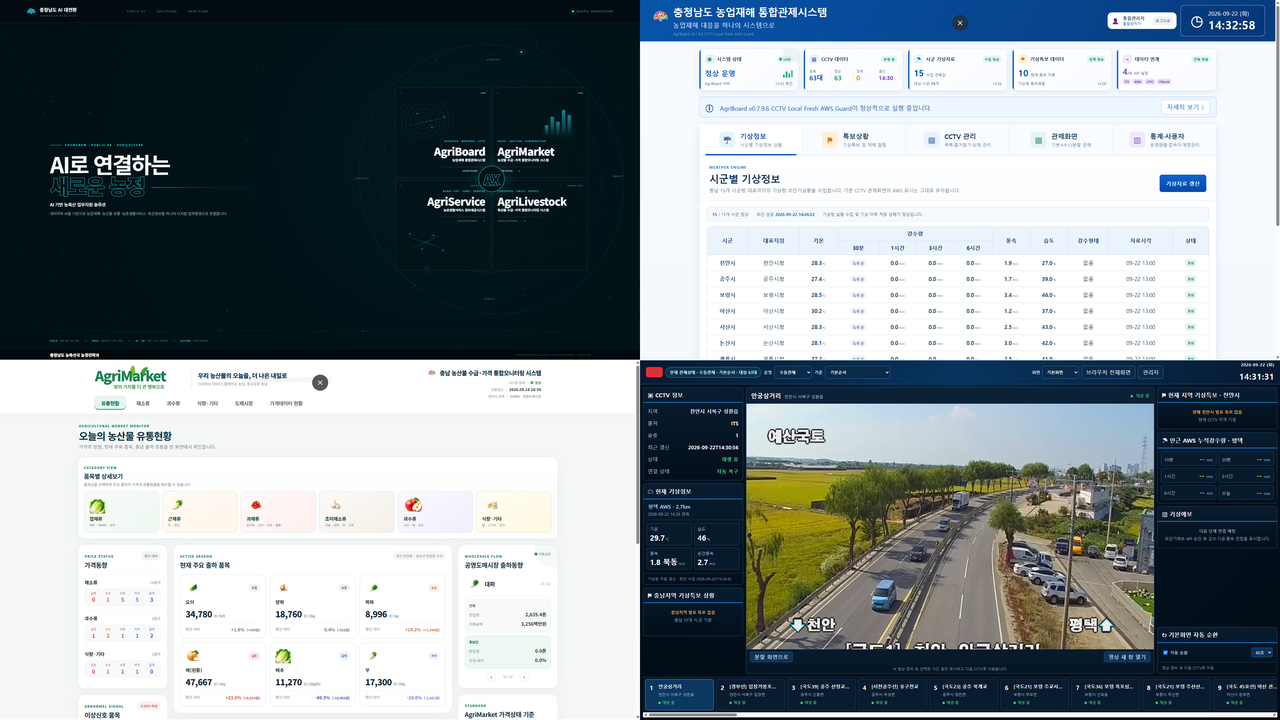Click the 브라우저 전체화면 button
1280x720 pixels.
pos(1109,373)
